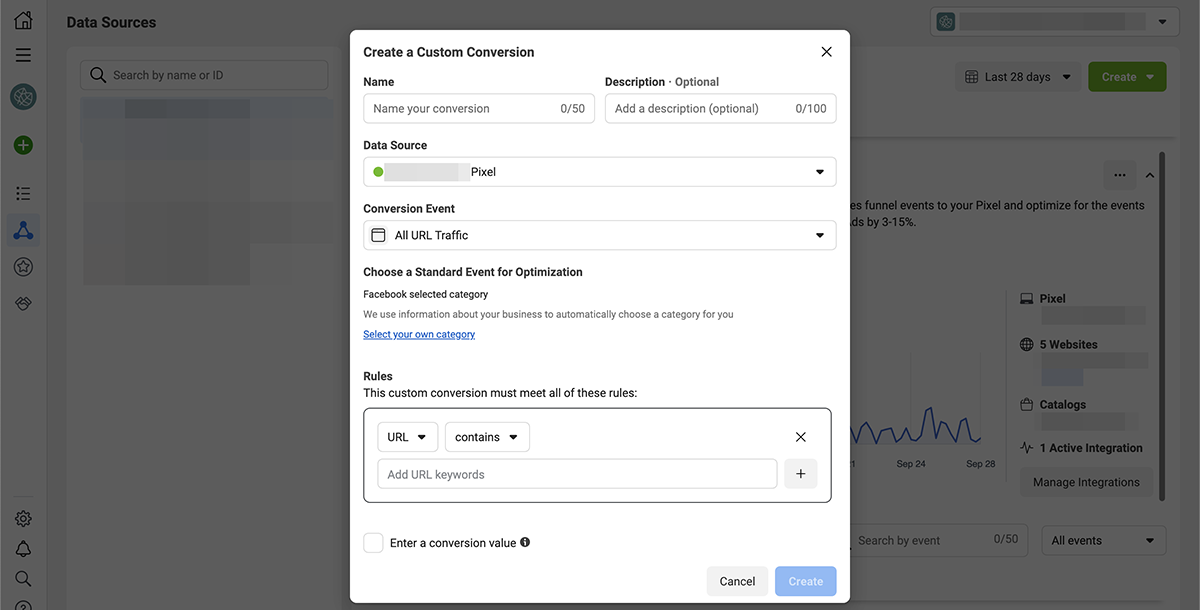Click the Notifications bell icon
This screenshot has height=610, width=1200.
23,548
